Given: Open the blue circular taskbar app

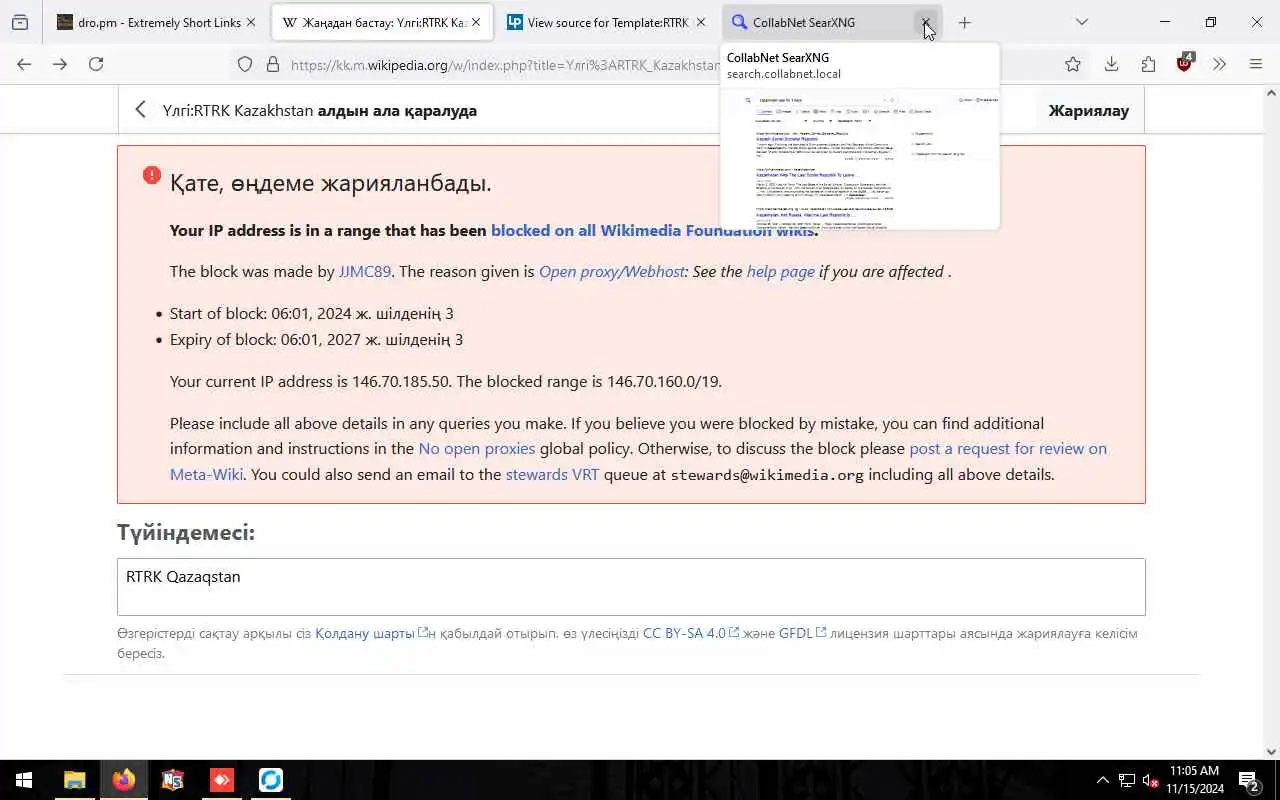Looking at the screenshot, I should point(271,780).
